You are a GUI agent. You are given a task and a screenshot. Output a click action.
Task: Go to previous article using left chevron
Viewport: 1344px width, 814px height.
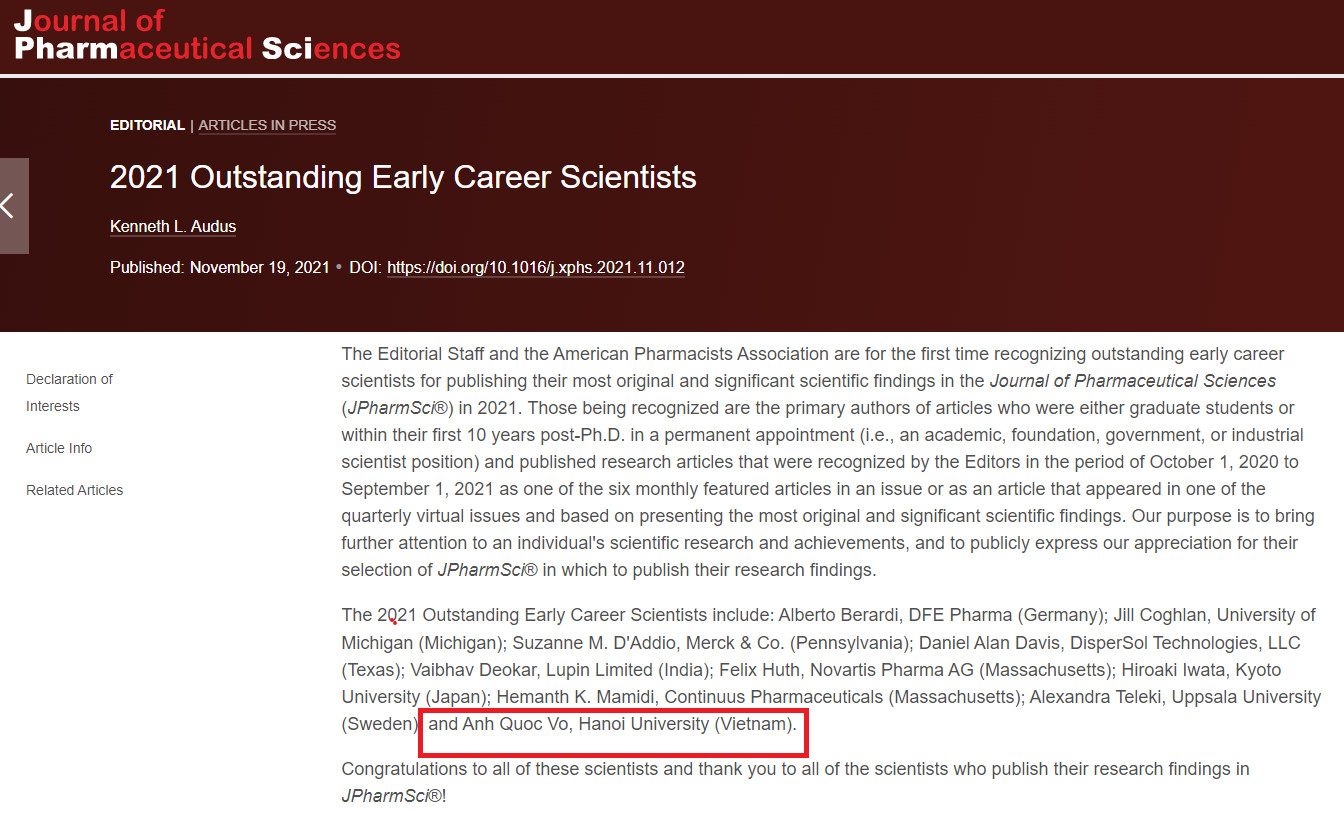(x=14, y=206)
